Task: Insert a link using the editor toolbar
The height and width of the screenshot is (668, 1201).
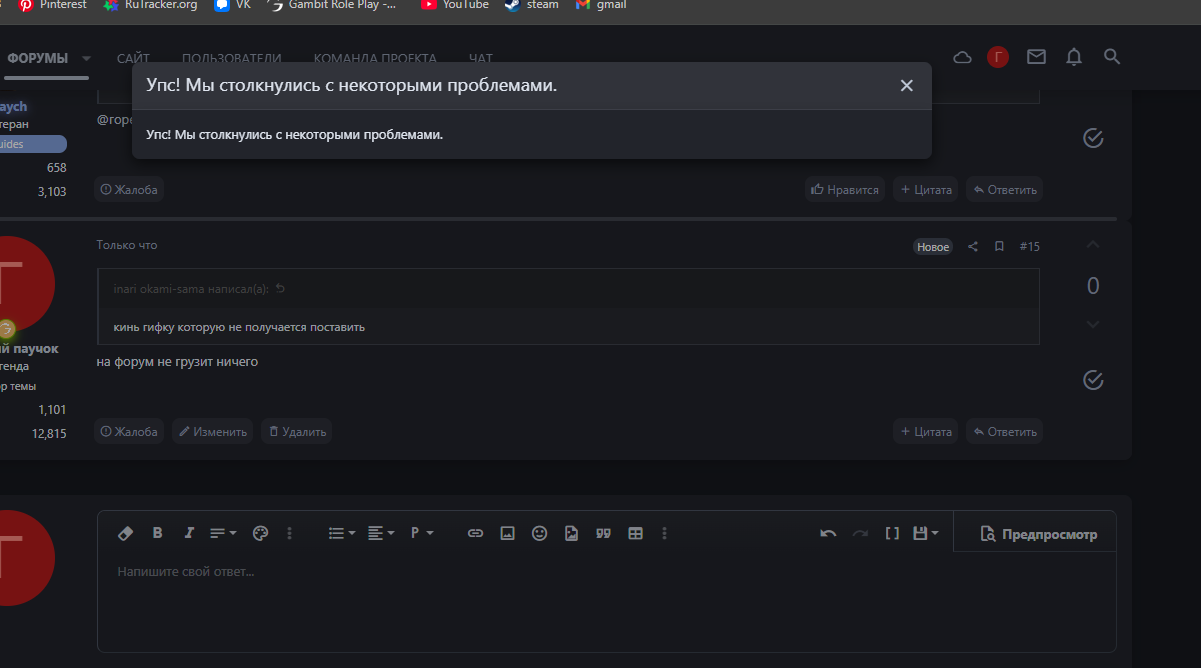Action: [475, 533]
